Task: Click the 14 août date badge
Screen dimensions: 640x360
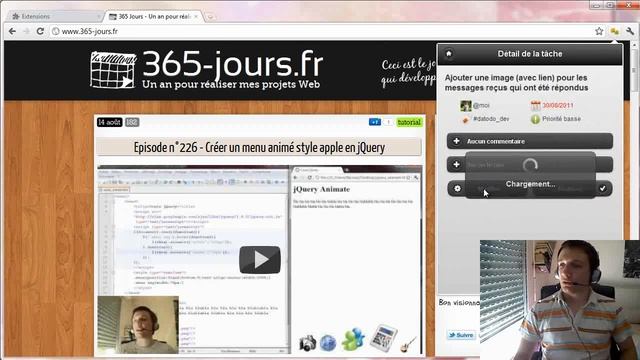Action: point(109,122)
